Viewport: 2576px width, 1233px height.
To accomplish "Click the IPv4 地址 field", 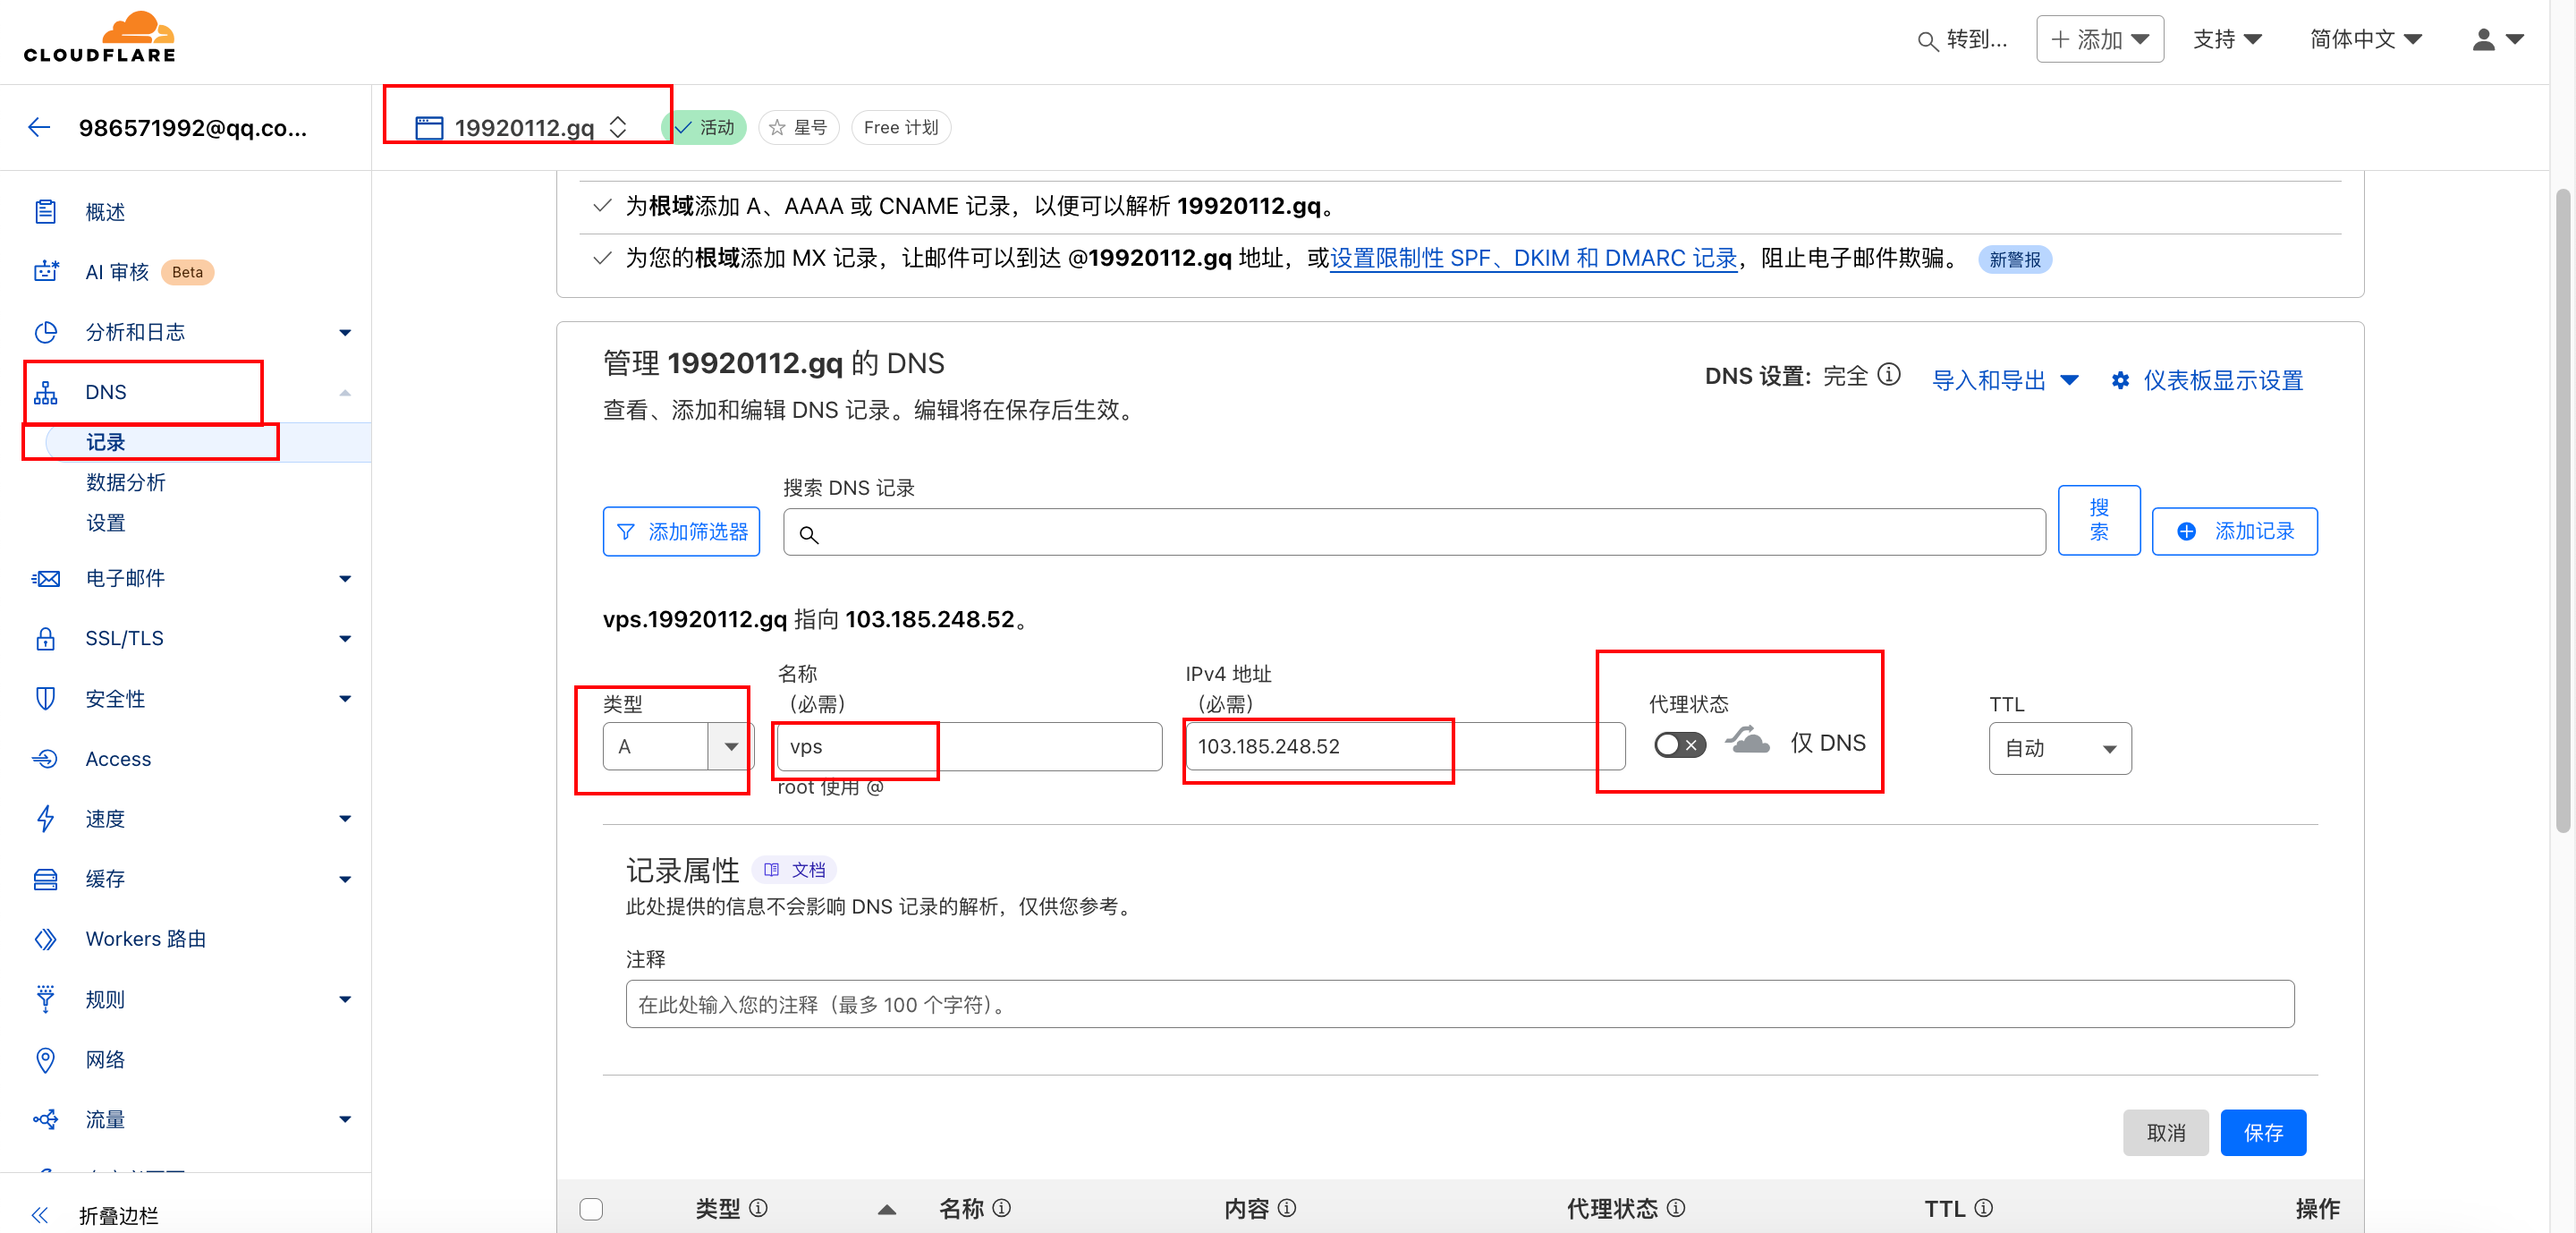I will [x=1405, y=746].
